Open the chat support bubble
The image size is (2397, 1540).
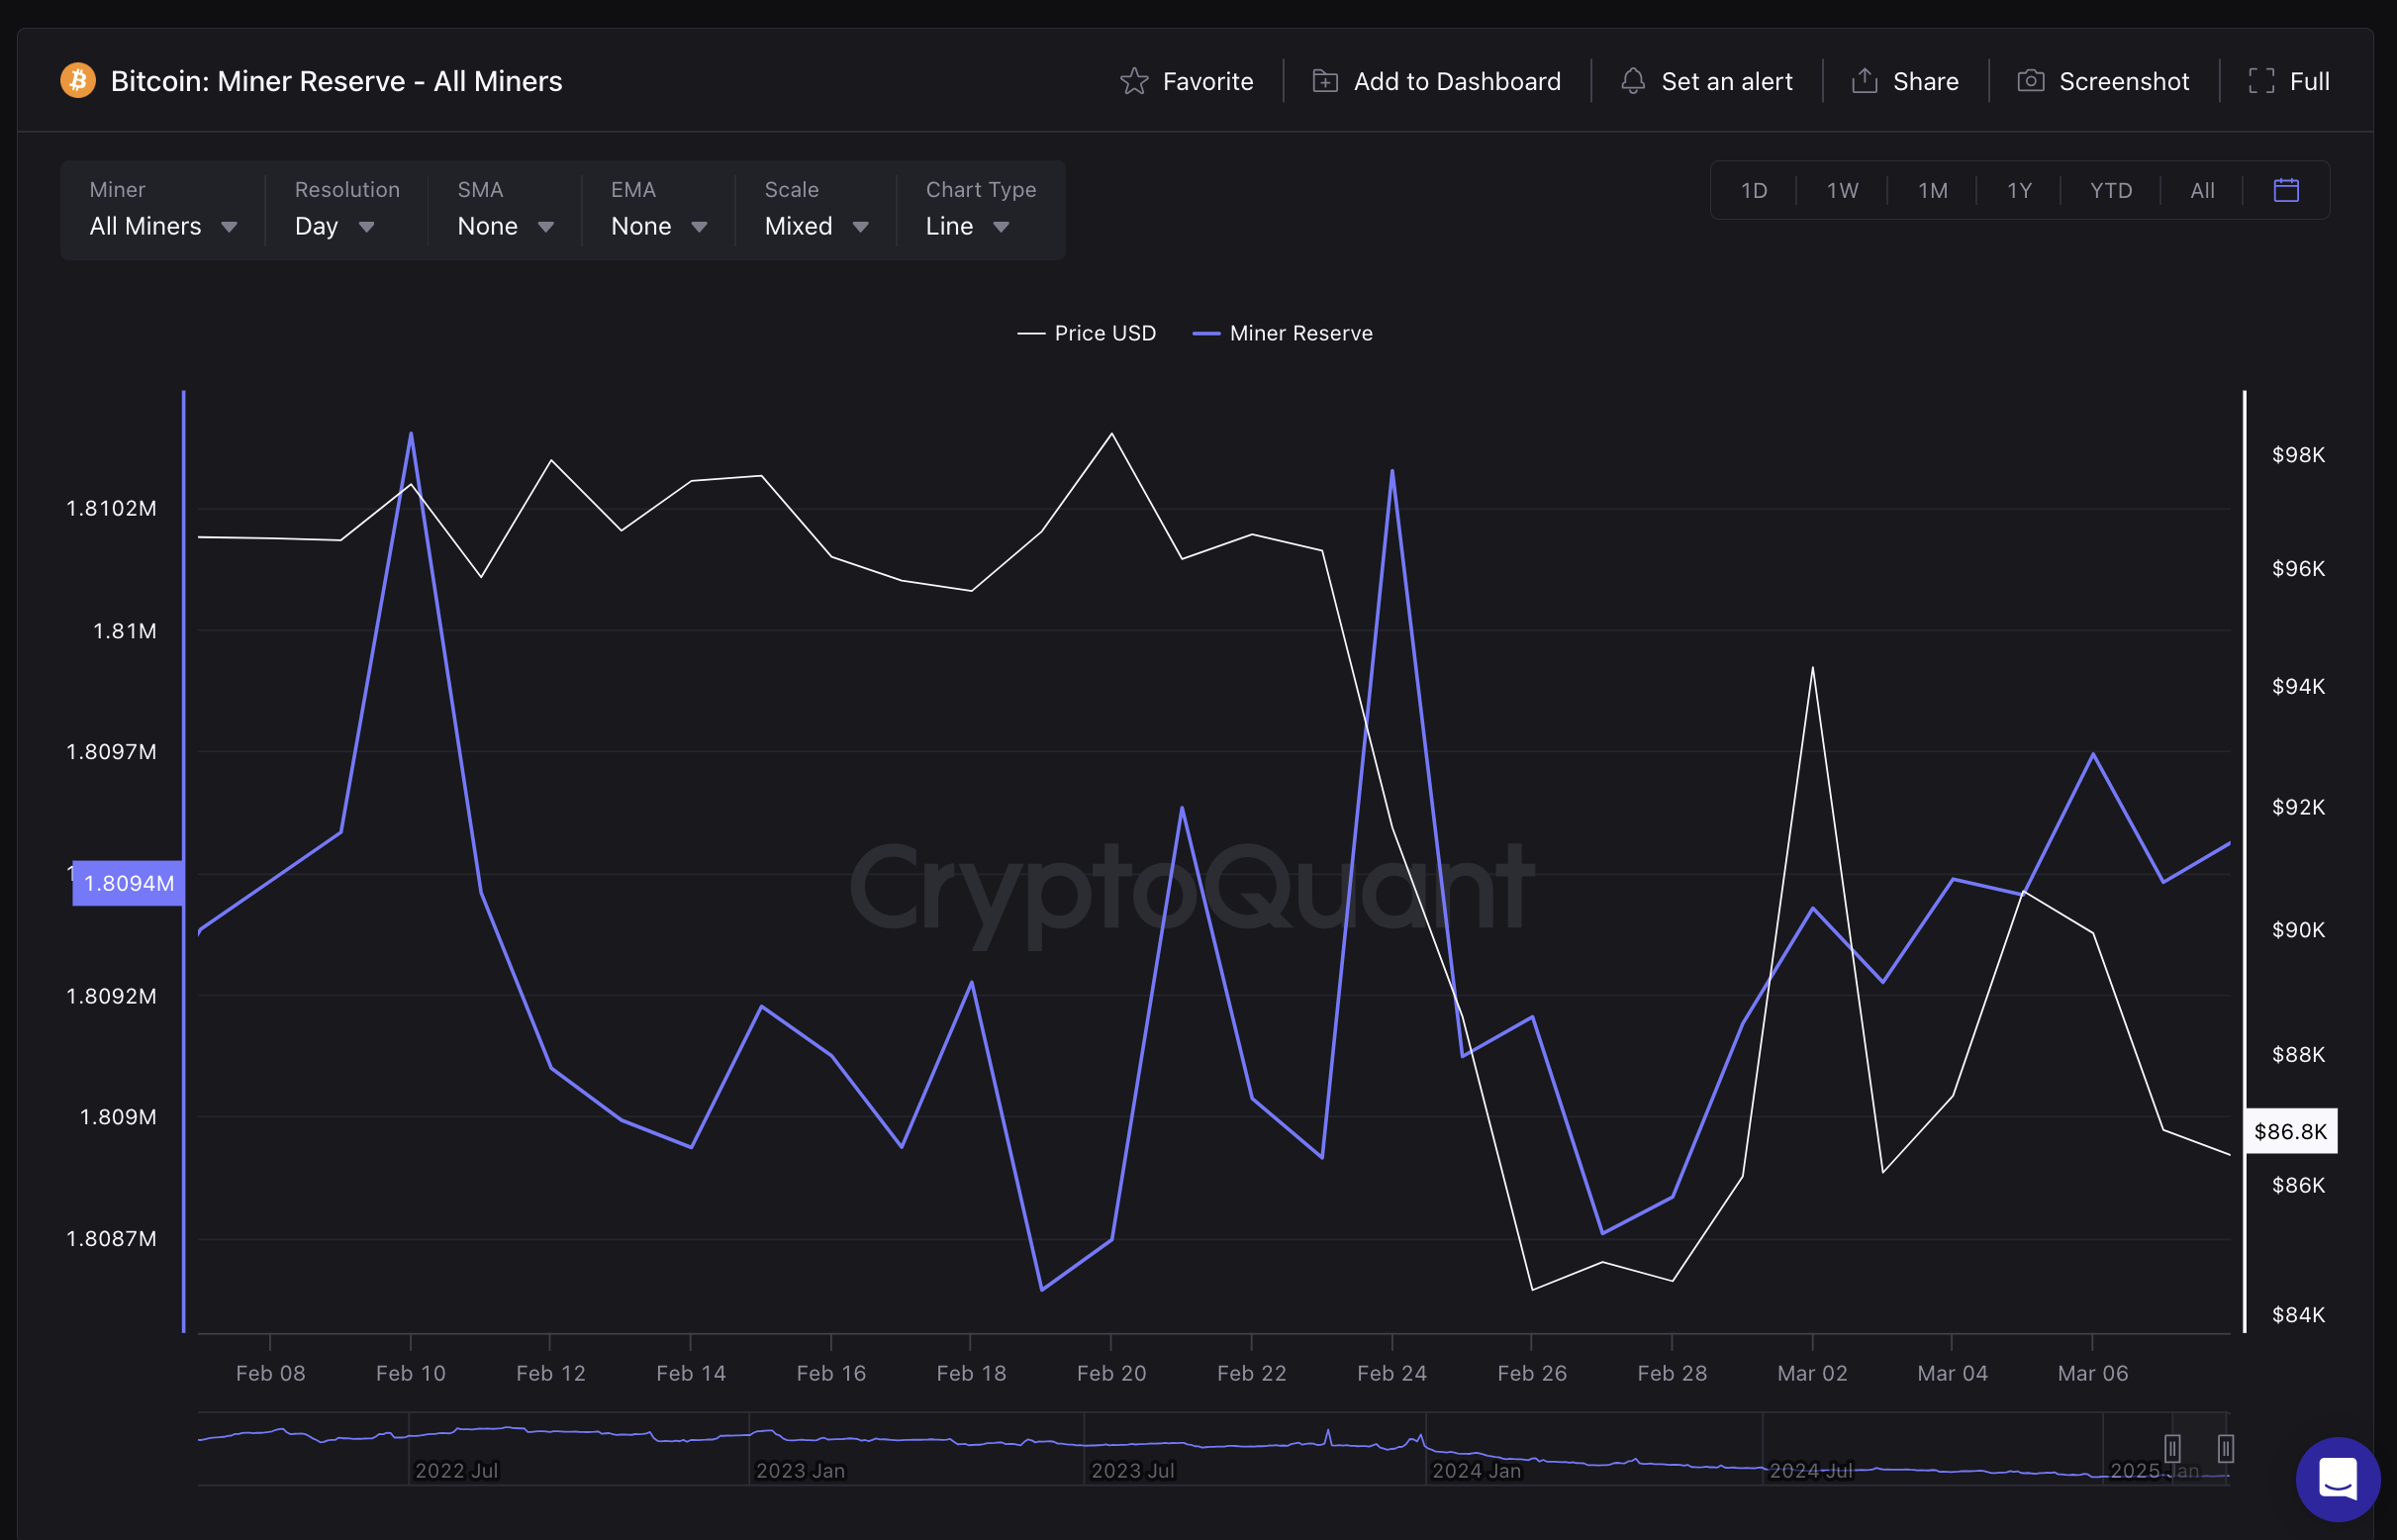[x=2337, y=1479]
